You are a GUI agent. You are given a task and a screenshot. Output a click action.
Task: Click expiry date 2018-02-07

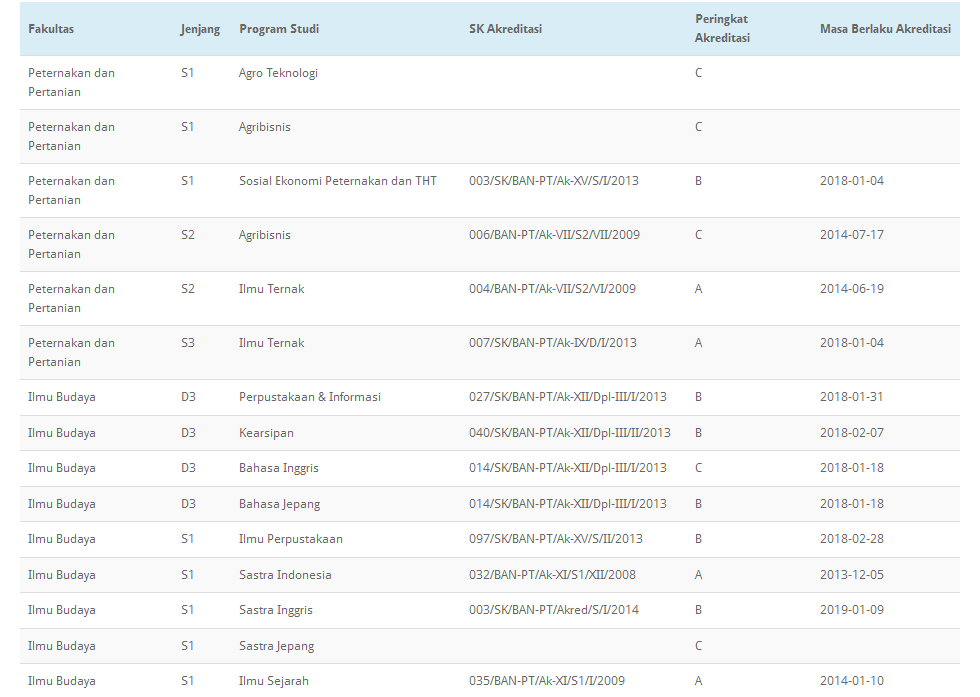pyautogui.click(x=851, y=433)
